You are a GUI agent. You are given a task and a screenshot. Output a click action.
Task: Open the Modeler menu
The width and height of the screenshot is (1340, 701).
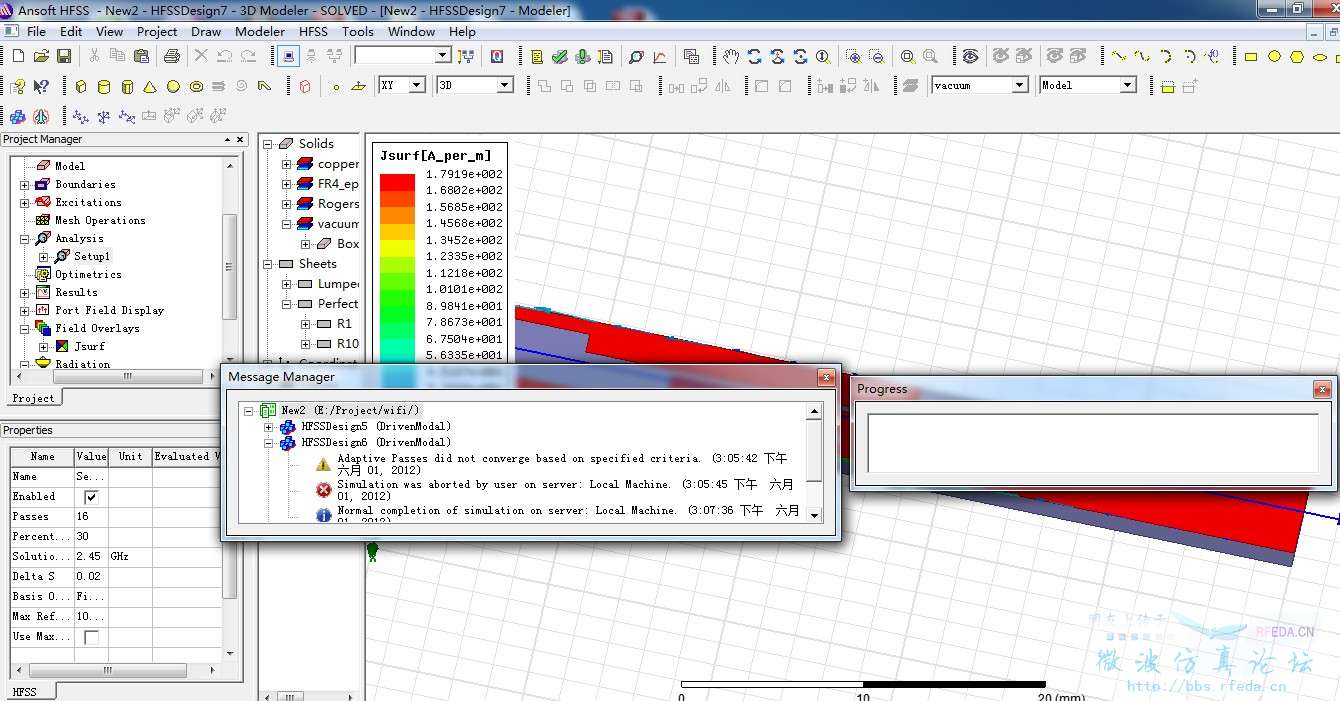point(260,31)
